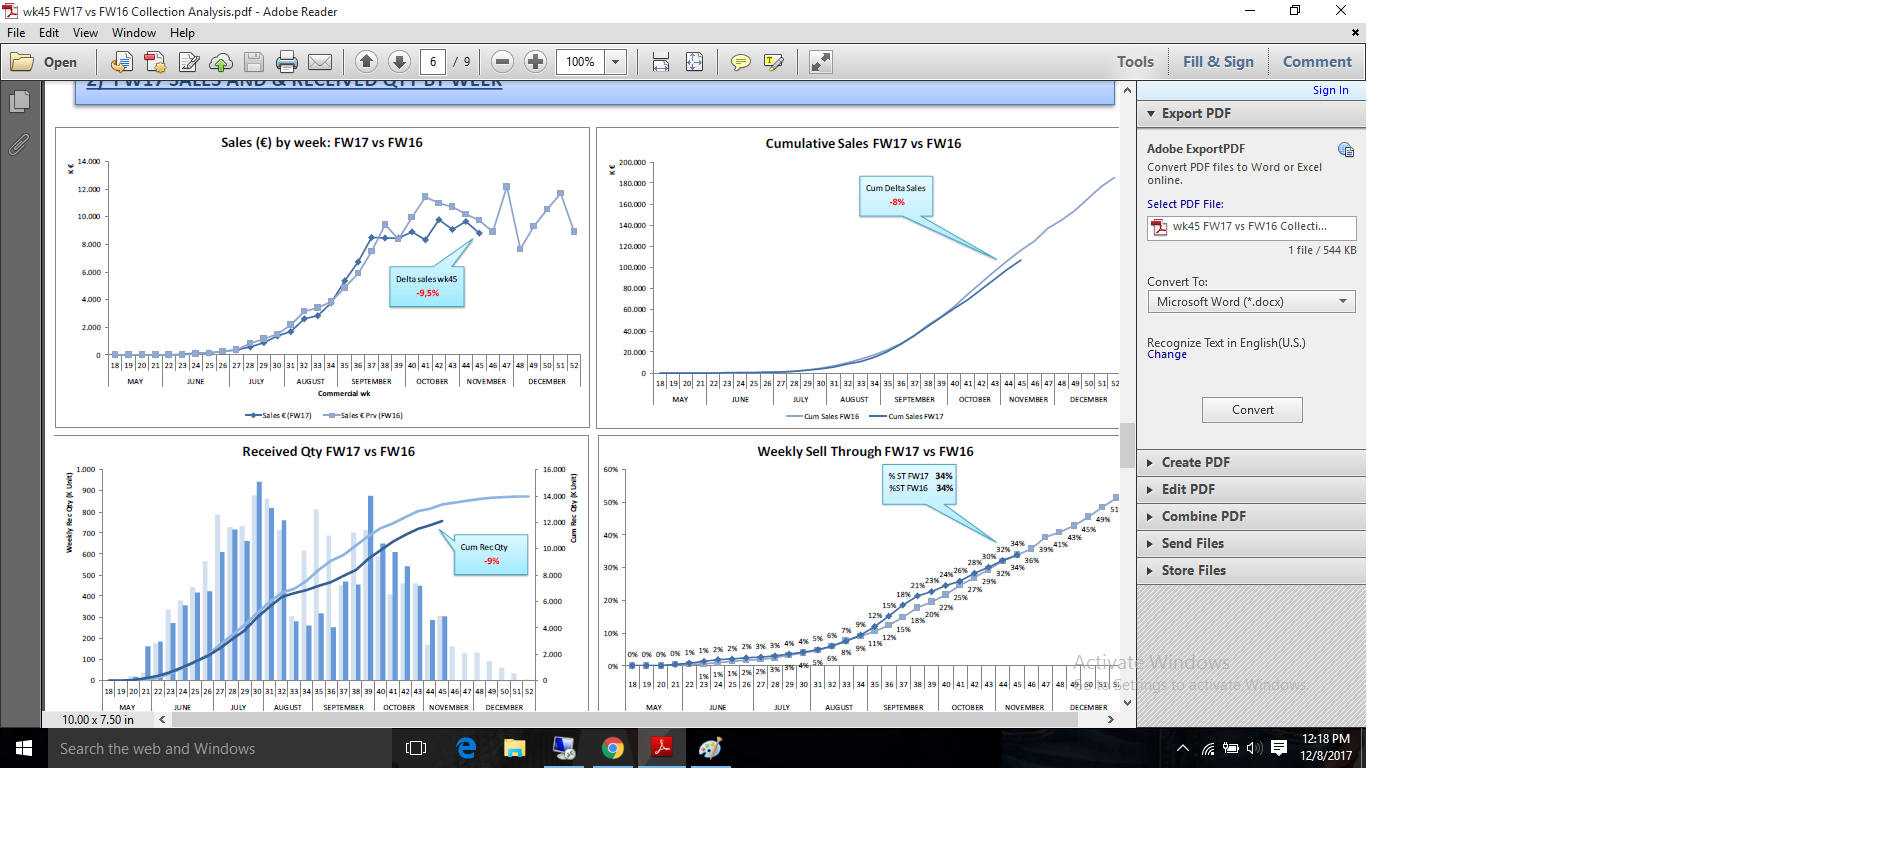The height and width of the screenshot is (854, 1894).
Task: Click the Open folder icon in toolbar
Action: pyautogui.click(x=22, y=62)
